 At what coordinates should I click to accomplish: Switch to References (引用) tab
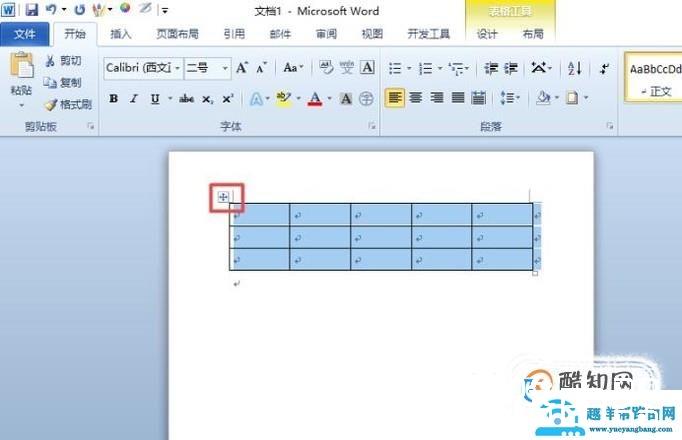(x=234, y=34)
